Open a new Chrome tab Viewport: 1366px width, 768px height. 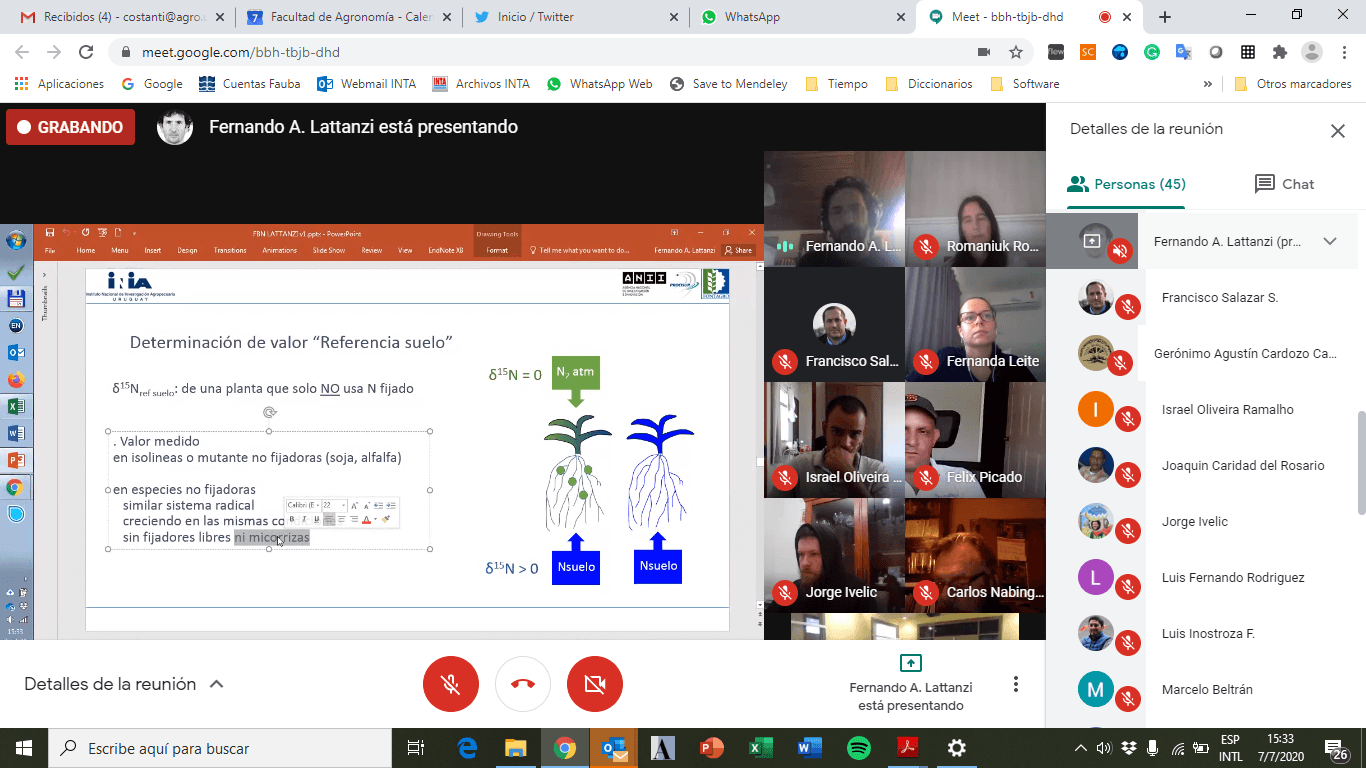(x=1165, y=17)
